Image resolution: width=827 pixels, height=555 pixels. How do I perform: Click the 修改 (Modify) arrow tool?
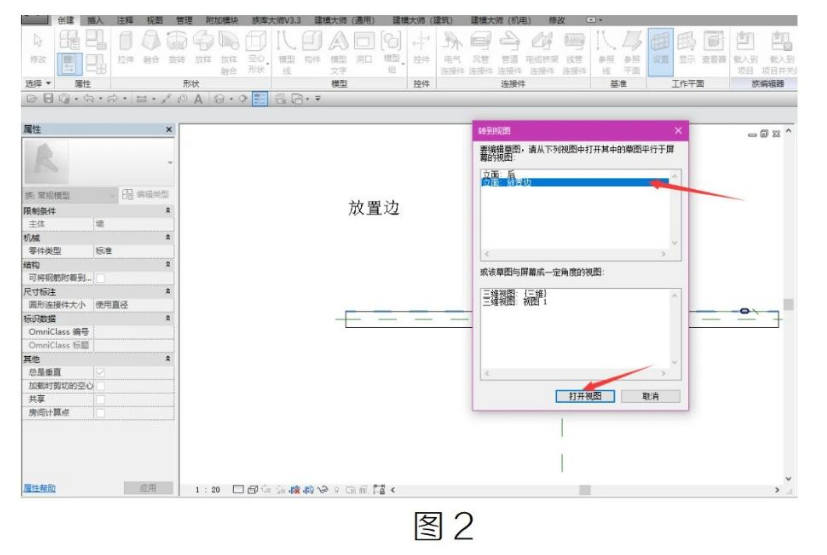point(37,47)
